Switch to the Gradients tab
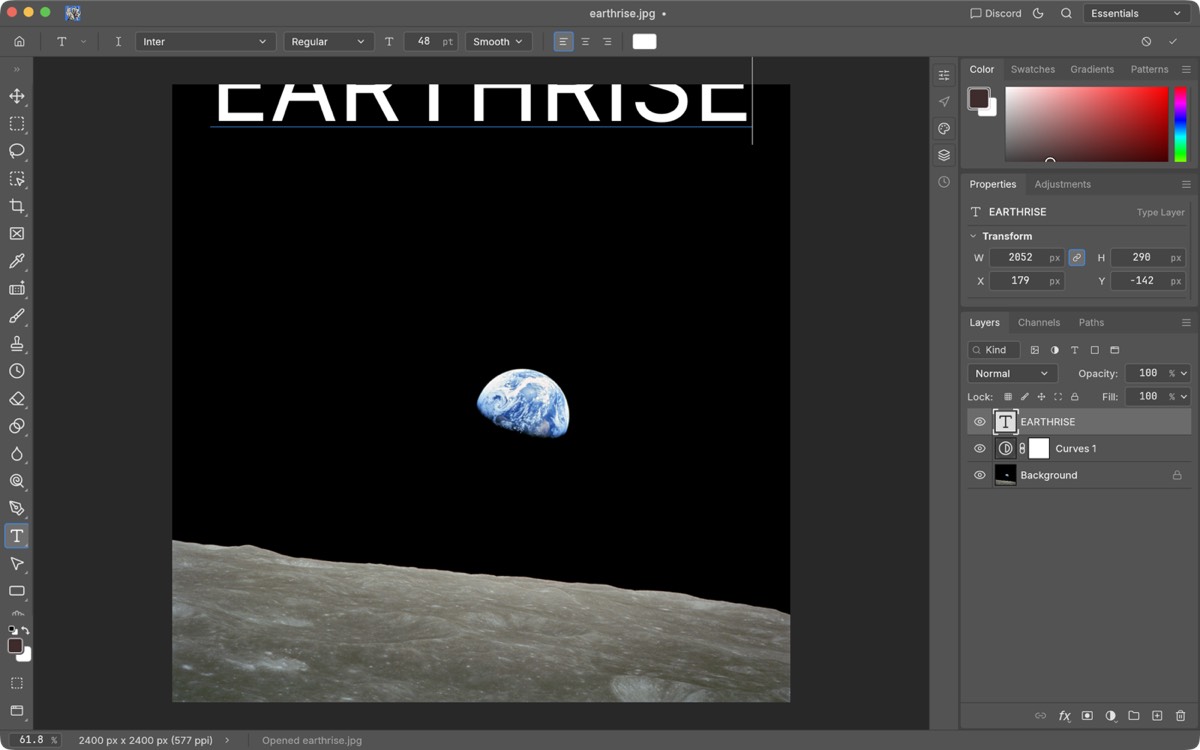The height and width of the screenshot is (750, 1200). coord(1092,70)
